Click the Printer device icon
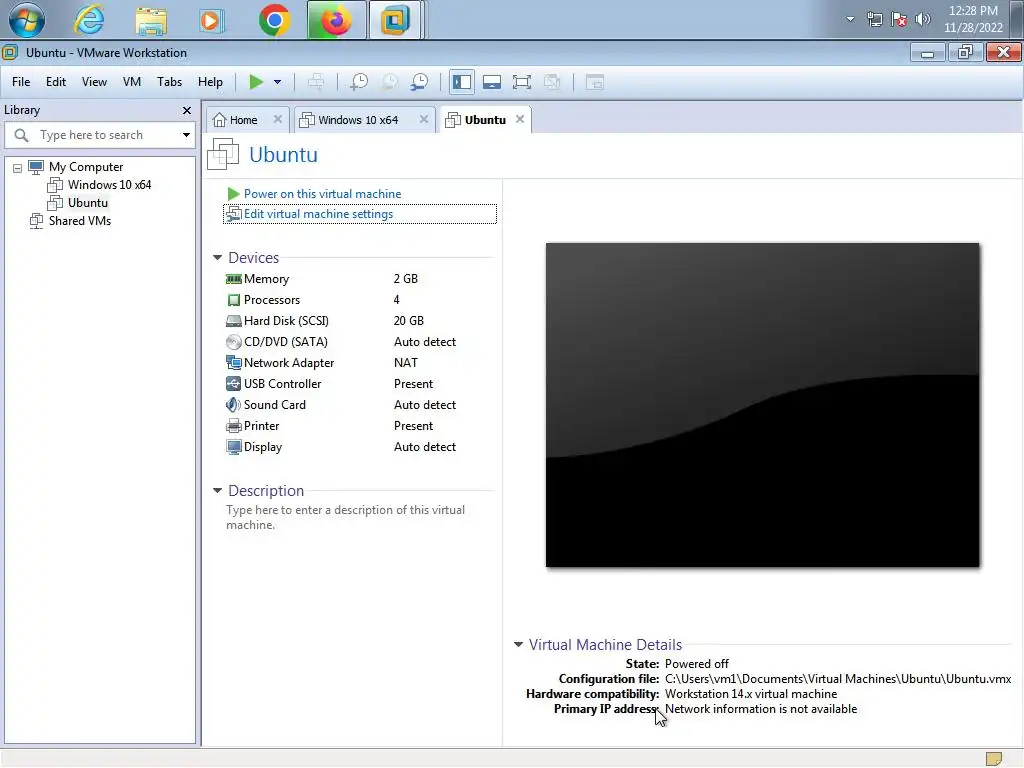 pos(233,426)
